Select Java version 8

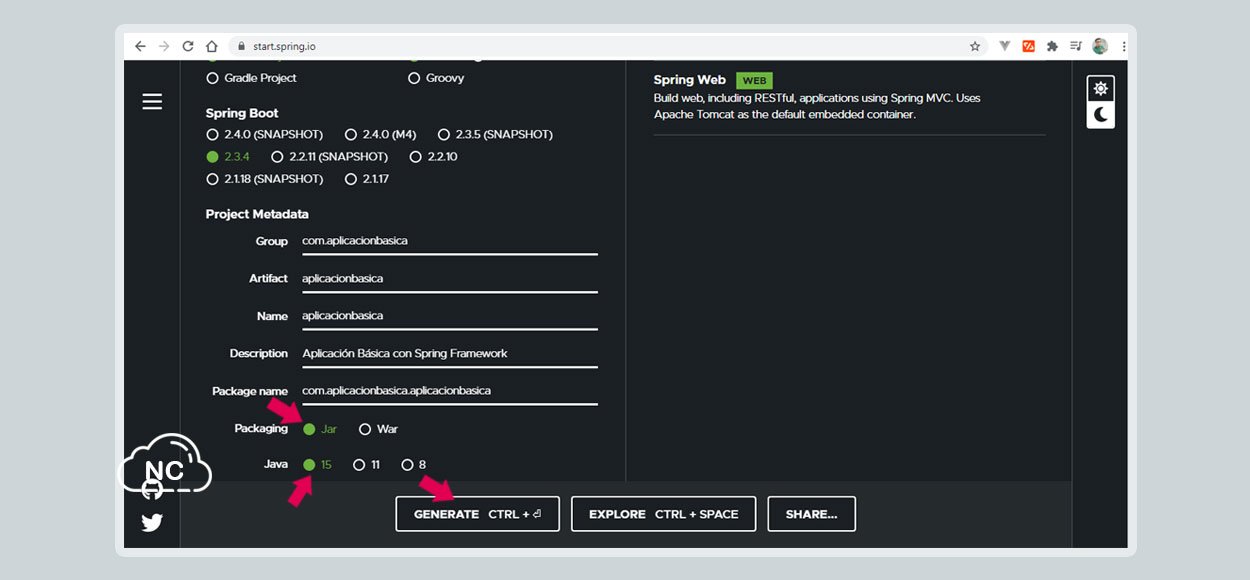pyautogui.click(x=414, y=465)
